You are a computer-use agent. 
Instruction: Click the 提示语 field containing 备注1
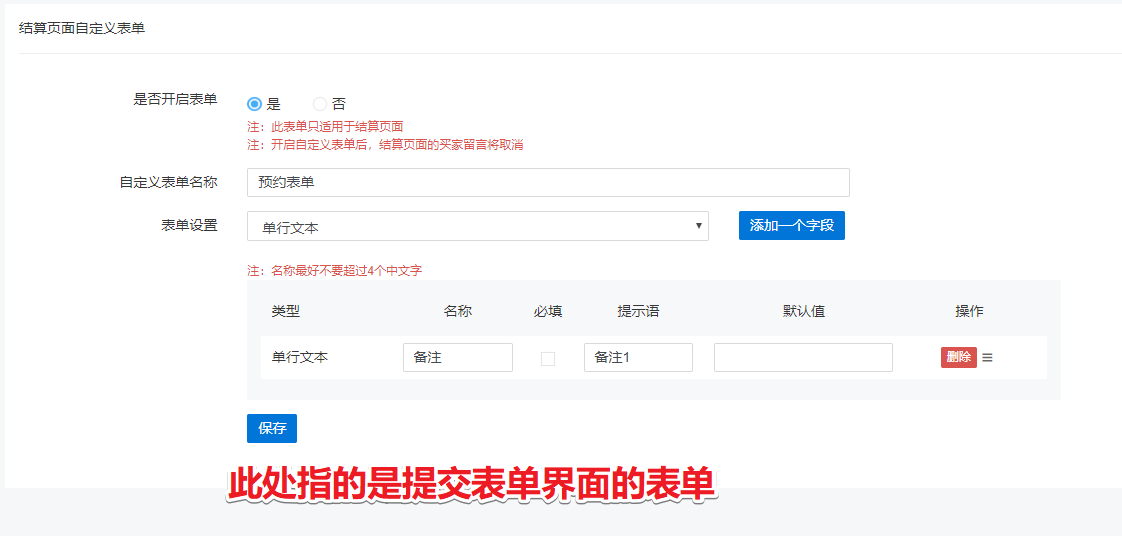638,357
